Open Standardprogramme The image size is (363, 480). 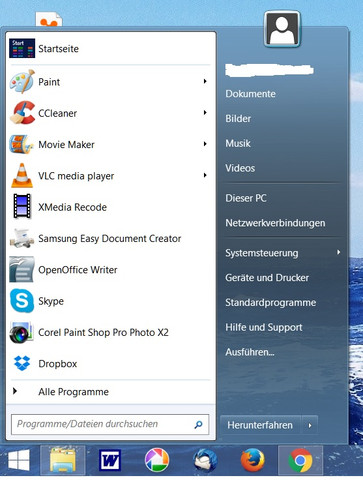click(x=271, y=302)
